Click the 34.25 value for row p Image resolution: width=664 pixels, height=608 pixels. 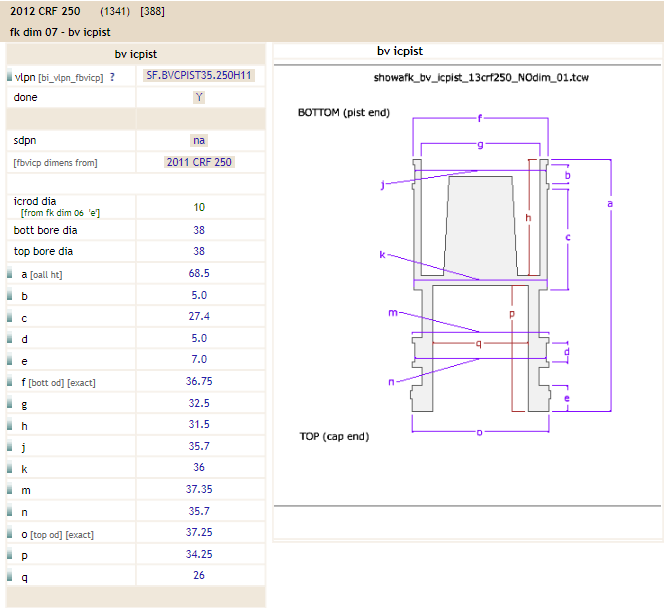point(199,554)
